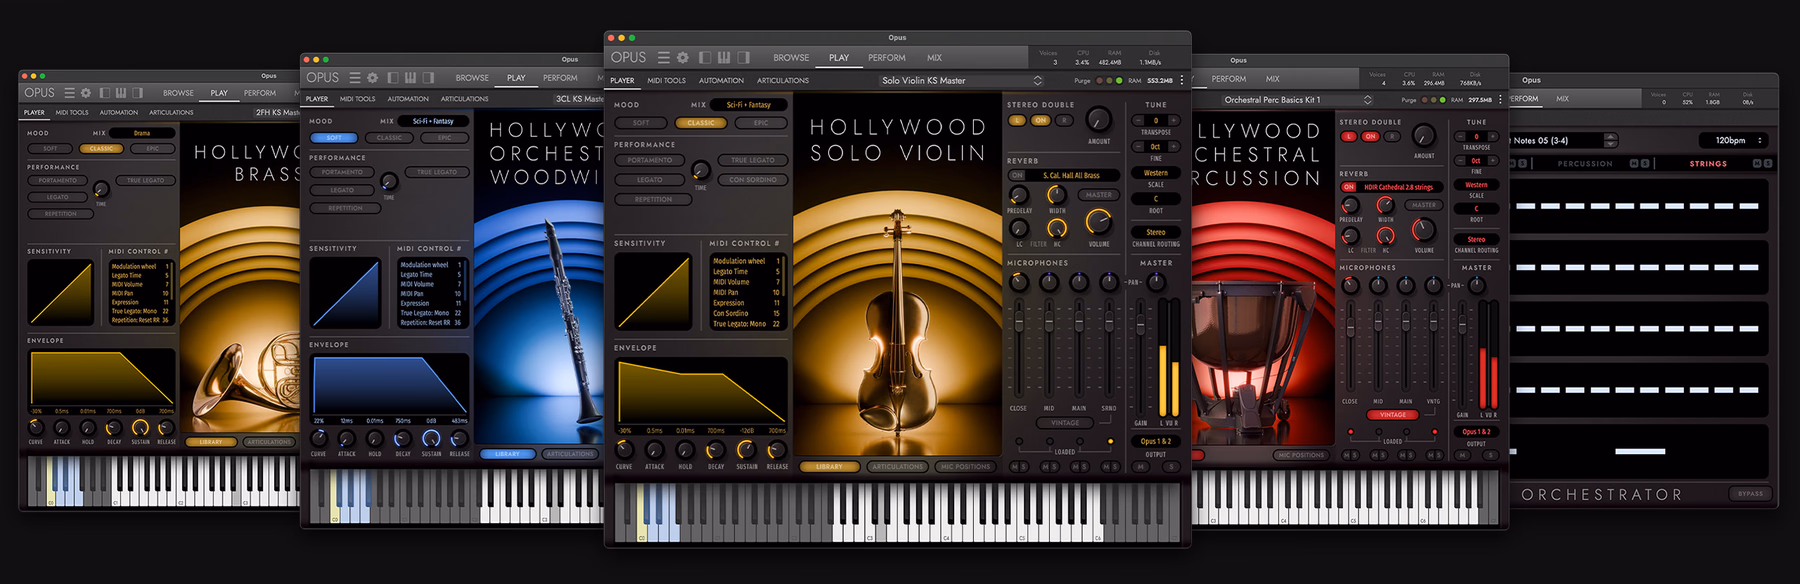Toggle Legato in Solo Violin performance section
The image size is (1800, 584).
click(650, 180)
